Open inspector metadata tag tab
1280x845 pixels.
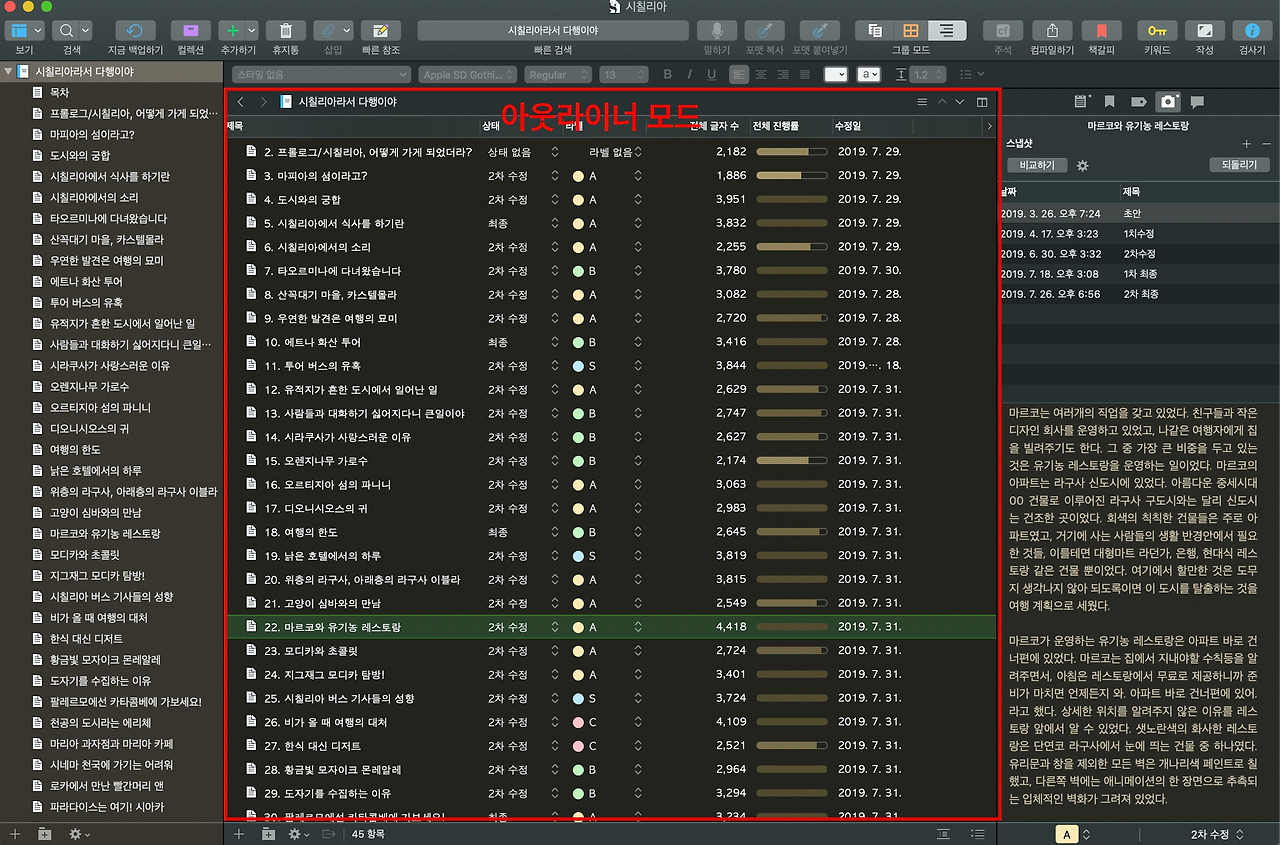1138,101
